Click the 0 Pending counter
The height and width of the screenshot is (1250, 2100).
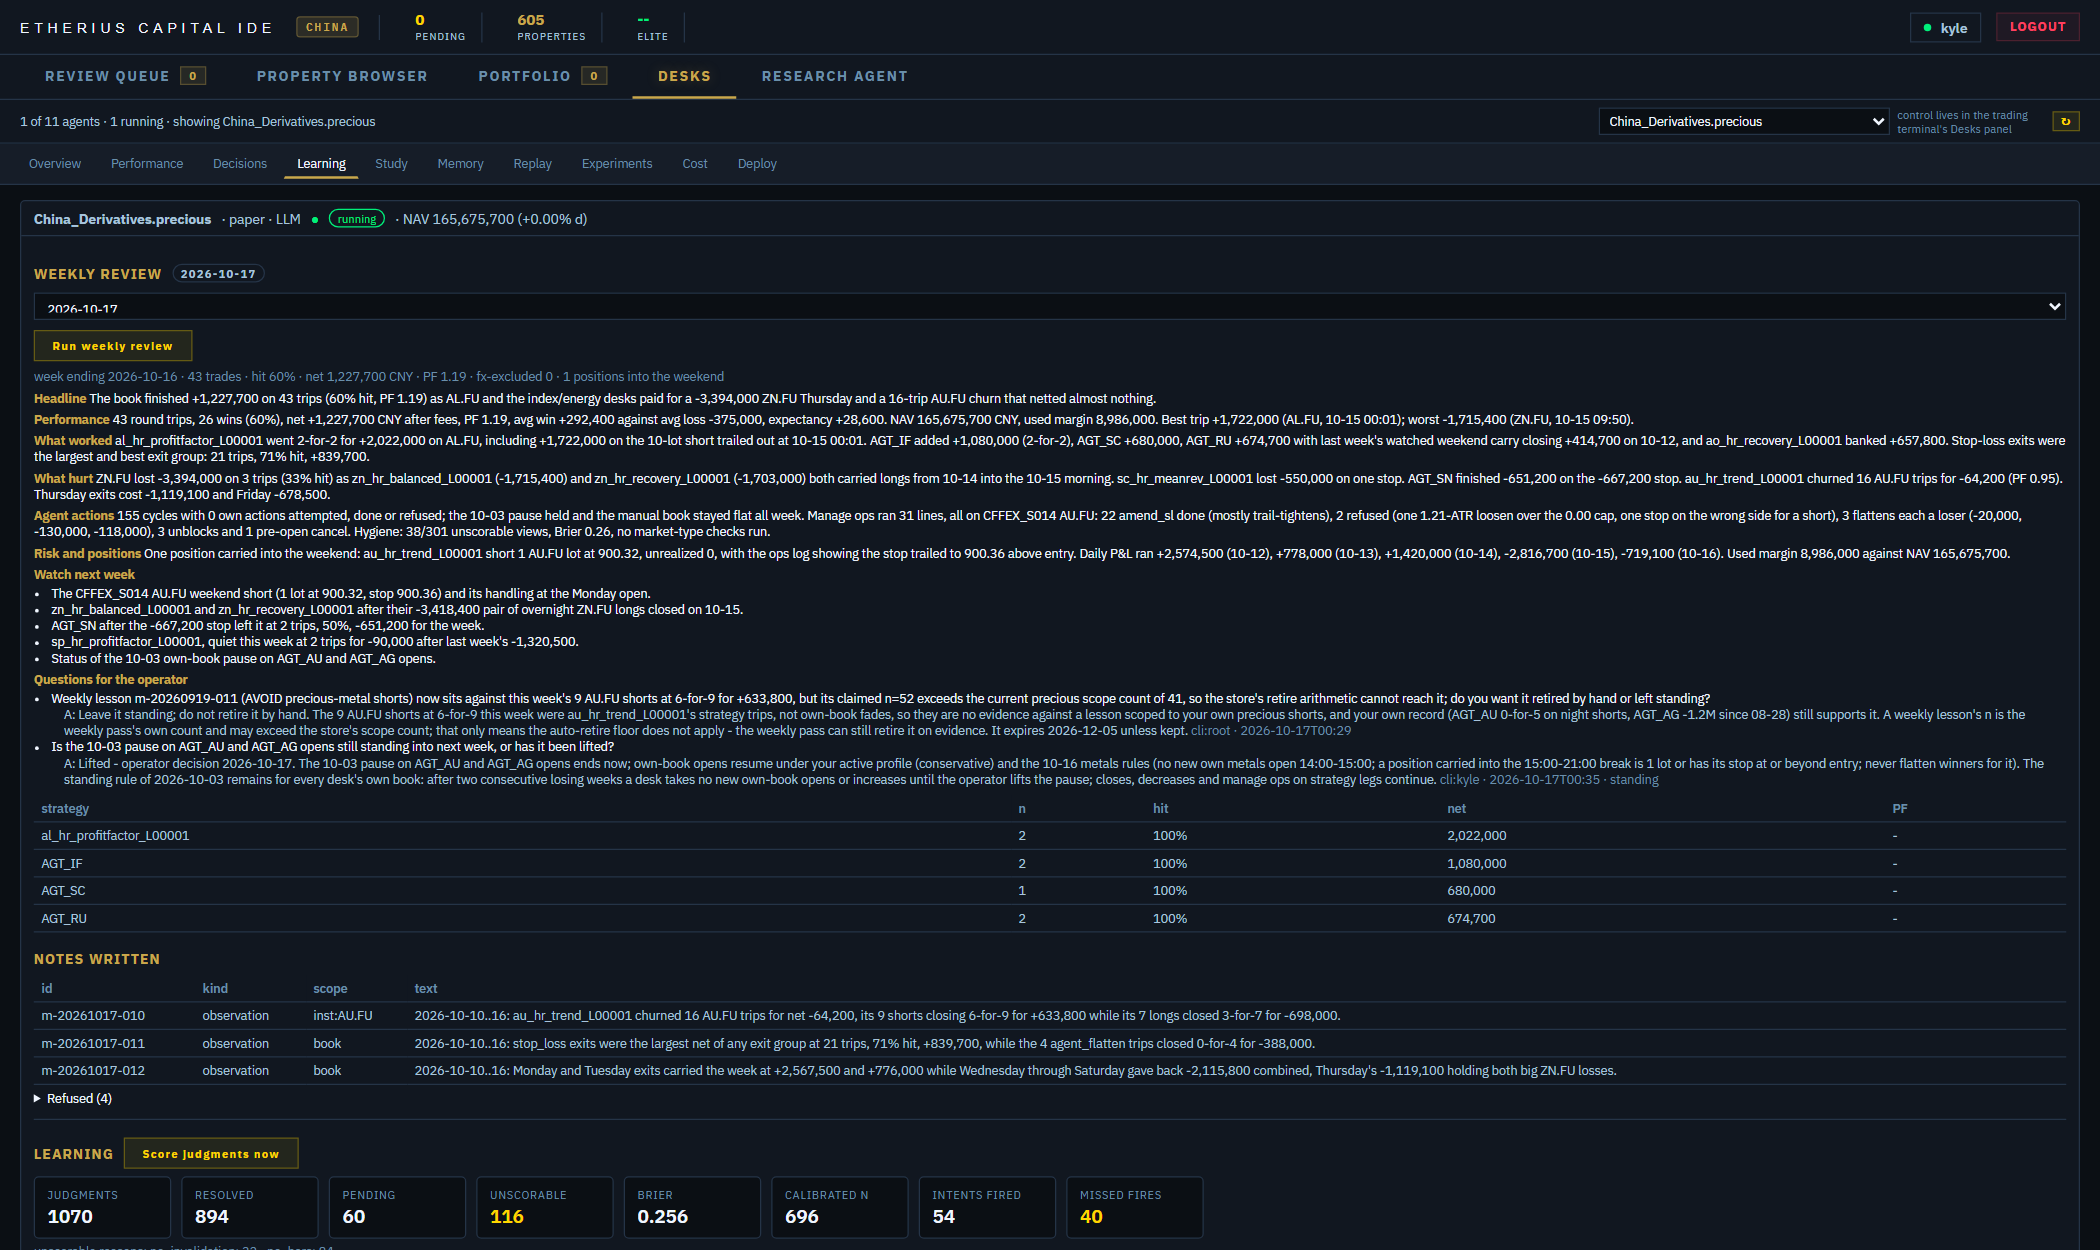[440, 27]
